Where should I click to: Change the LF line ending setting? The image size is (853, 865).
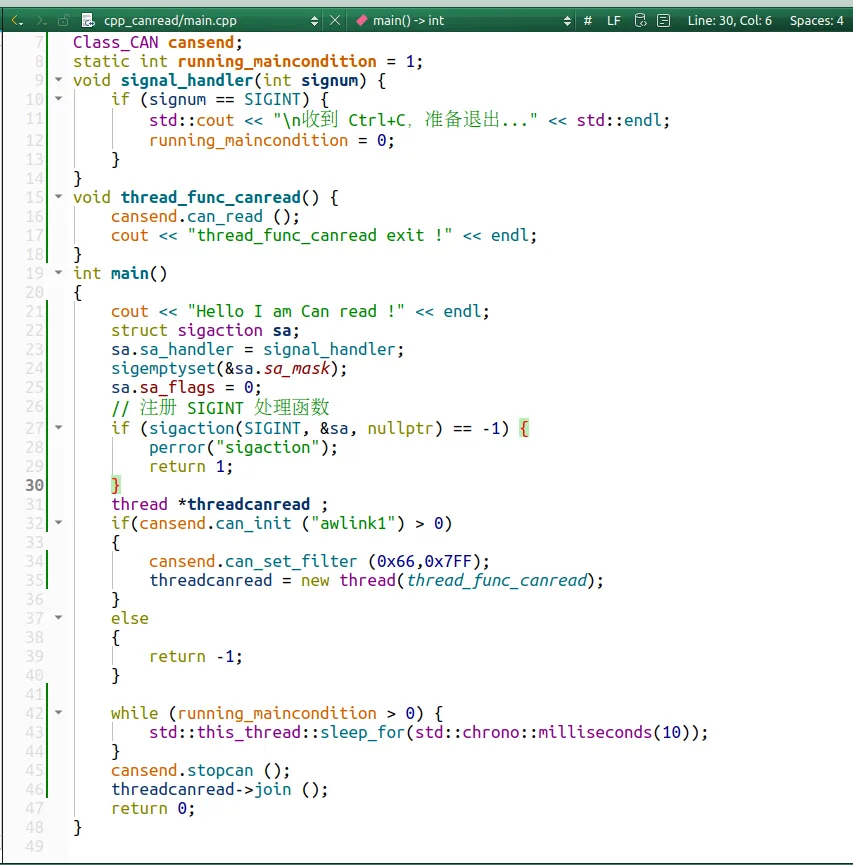[x=614, y=21]
